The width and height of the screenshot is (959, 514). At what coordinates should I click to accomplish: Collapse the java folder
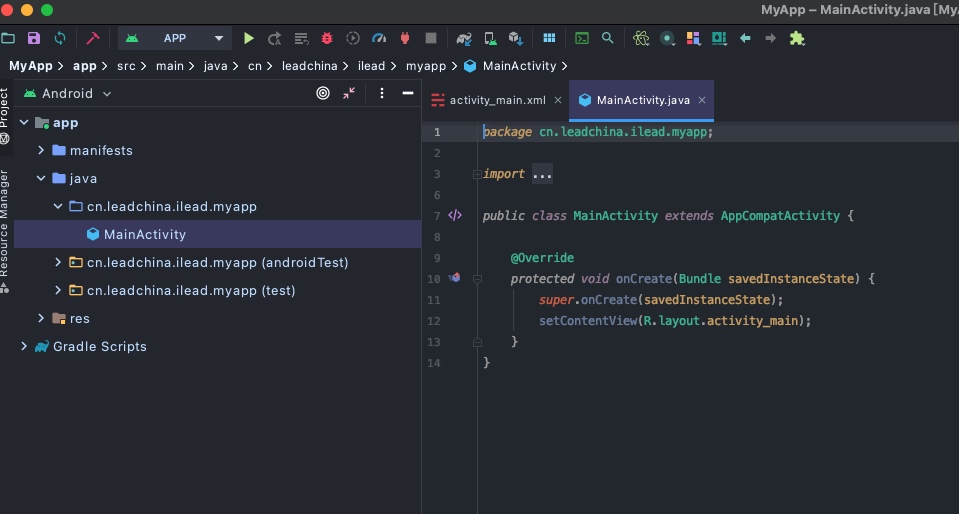pos(41,178)
